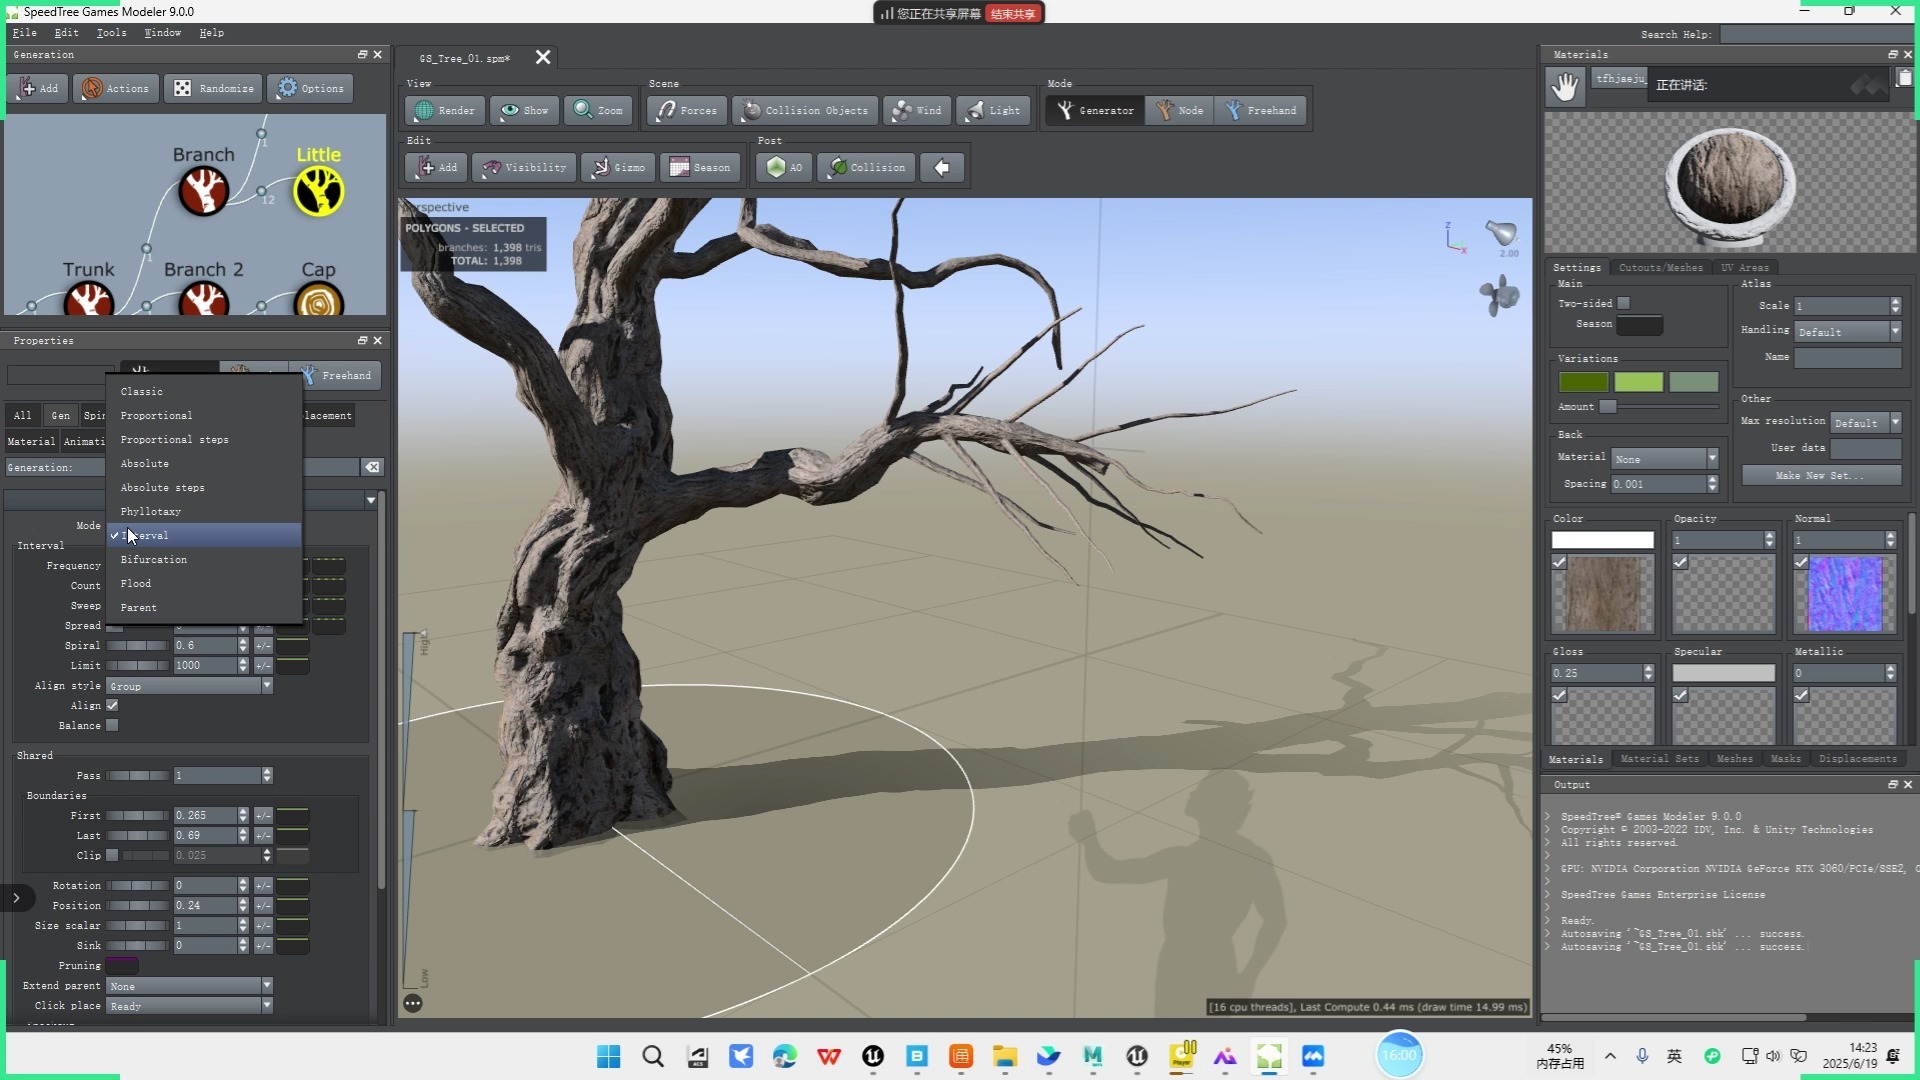
Task: Switch to Material Sets tab
Action: (1659, 759)
